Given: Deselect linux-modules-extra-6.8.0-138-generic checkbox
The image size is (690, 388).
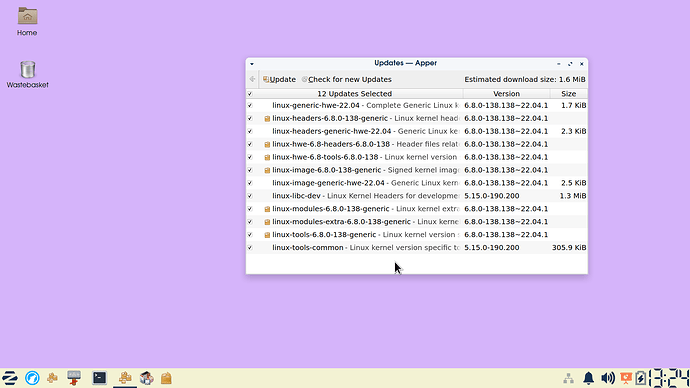Looking at the screenshot, I should pos(250,222).
